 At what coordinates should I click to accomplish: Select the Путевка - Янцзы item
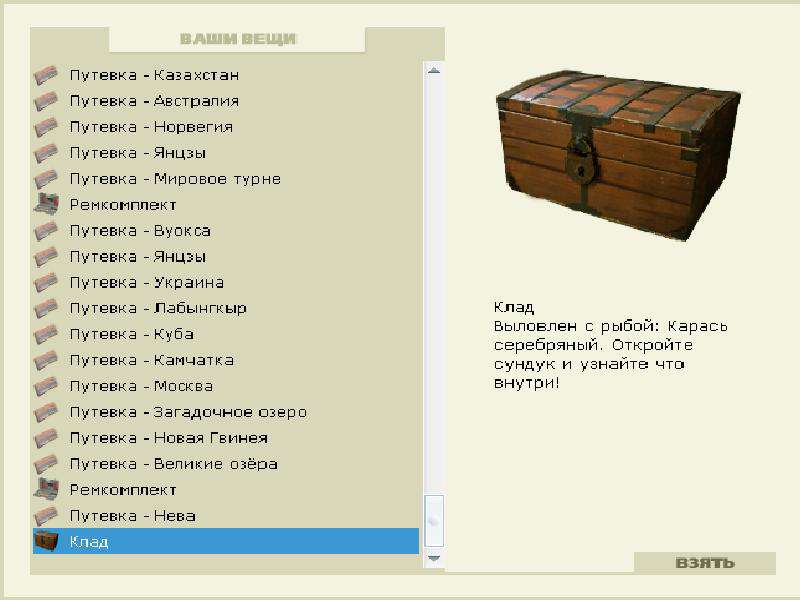point(140,152)
